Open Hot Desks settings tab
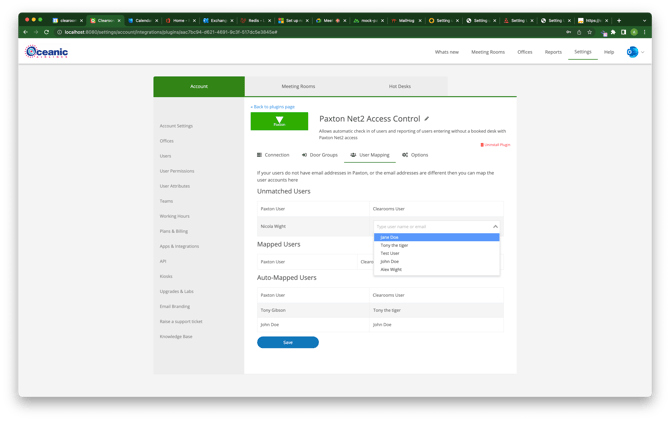670x421 pixels. (399, 87)
